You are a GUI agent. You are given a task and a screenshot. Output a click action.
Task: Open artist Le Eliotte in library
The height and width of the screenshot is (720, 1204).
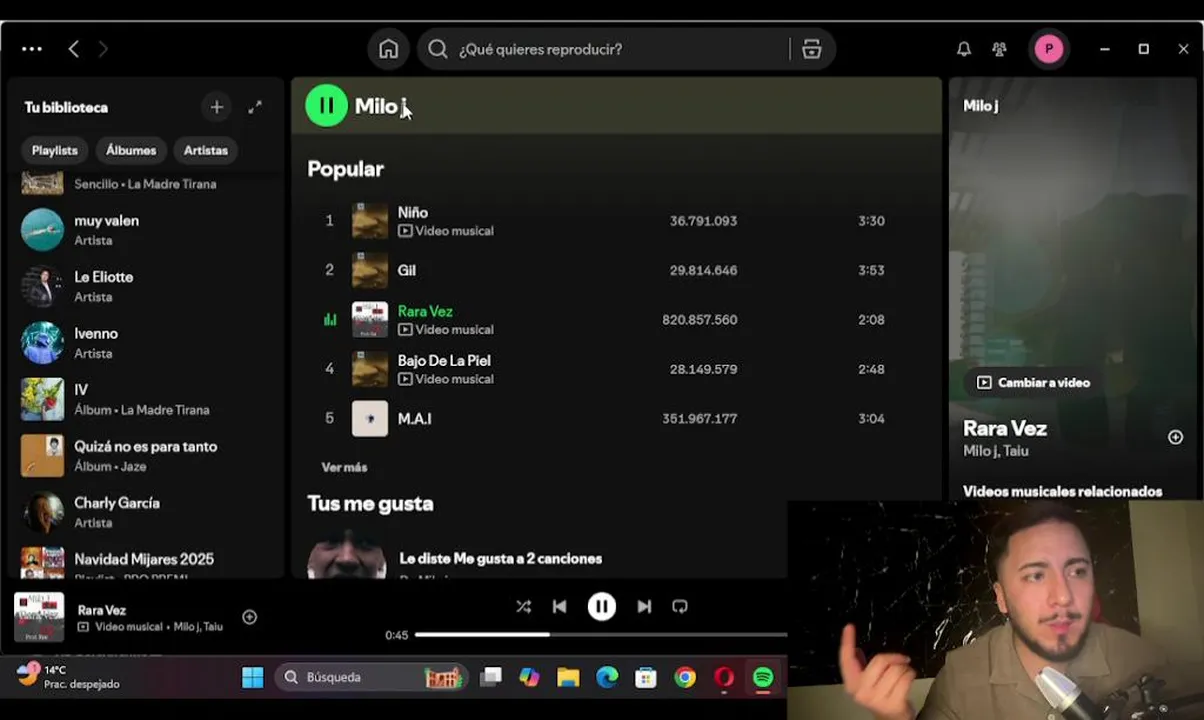click(x=145, y=286)
